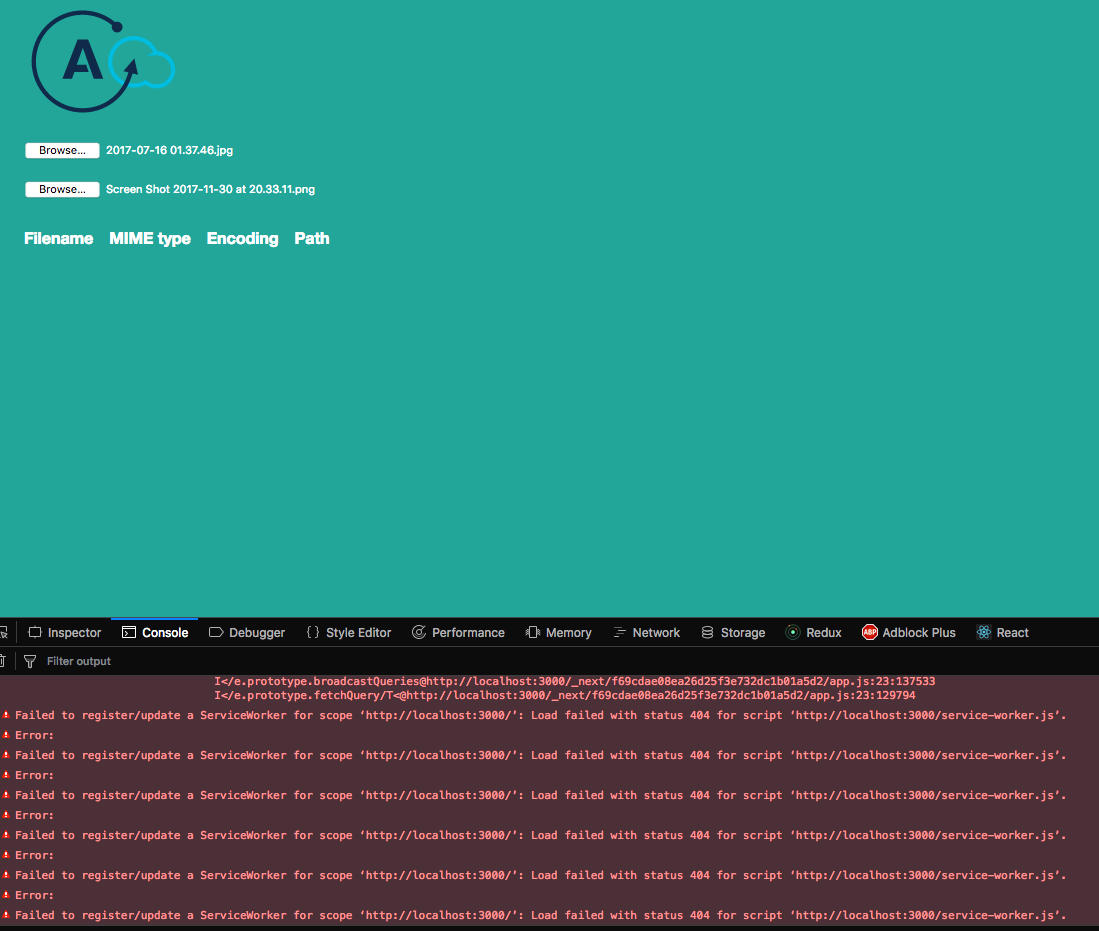
Task: Open the Network tab
Action: click(x=646, y=632)
